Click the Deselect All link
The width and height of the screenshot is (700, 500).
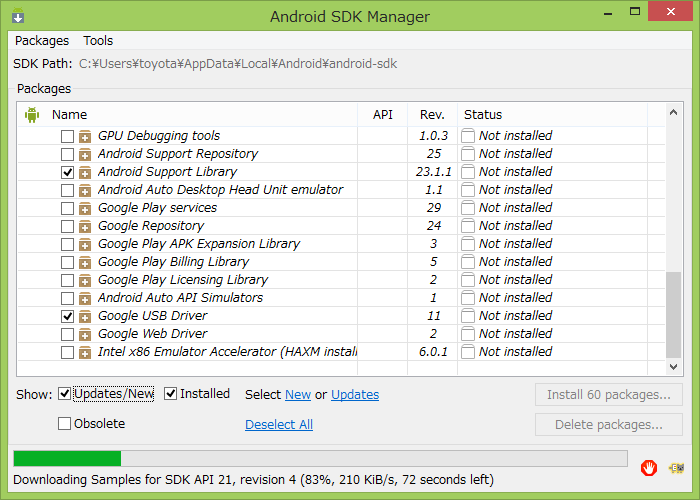279,425
